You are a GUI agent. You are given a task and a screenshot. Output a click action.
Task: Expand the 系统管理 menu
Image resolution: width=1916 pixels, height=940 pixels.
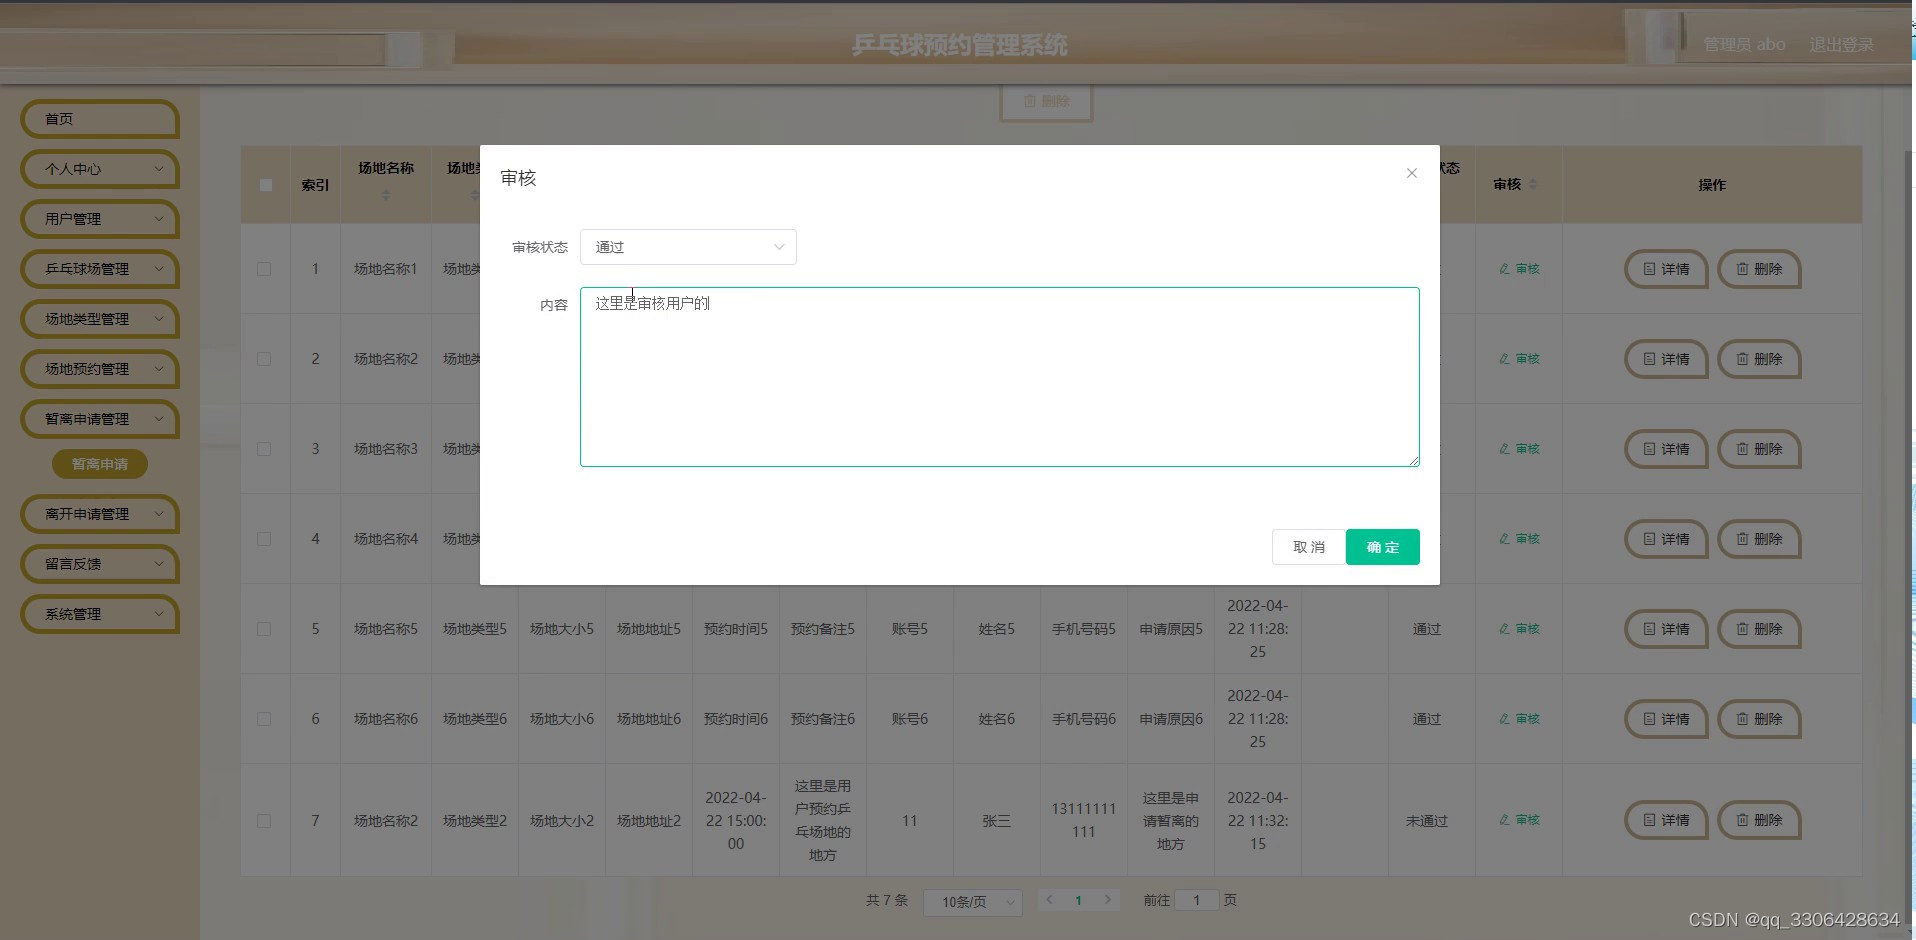click(x=99, y=614)
